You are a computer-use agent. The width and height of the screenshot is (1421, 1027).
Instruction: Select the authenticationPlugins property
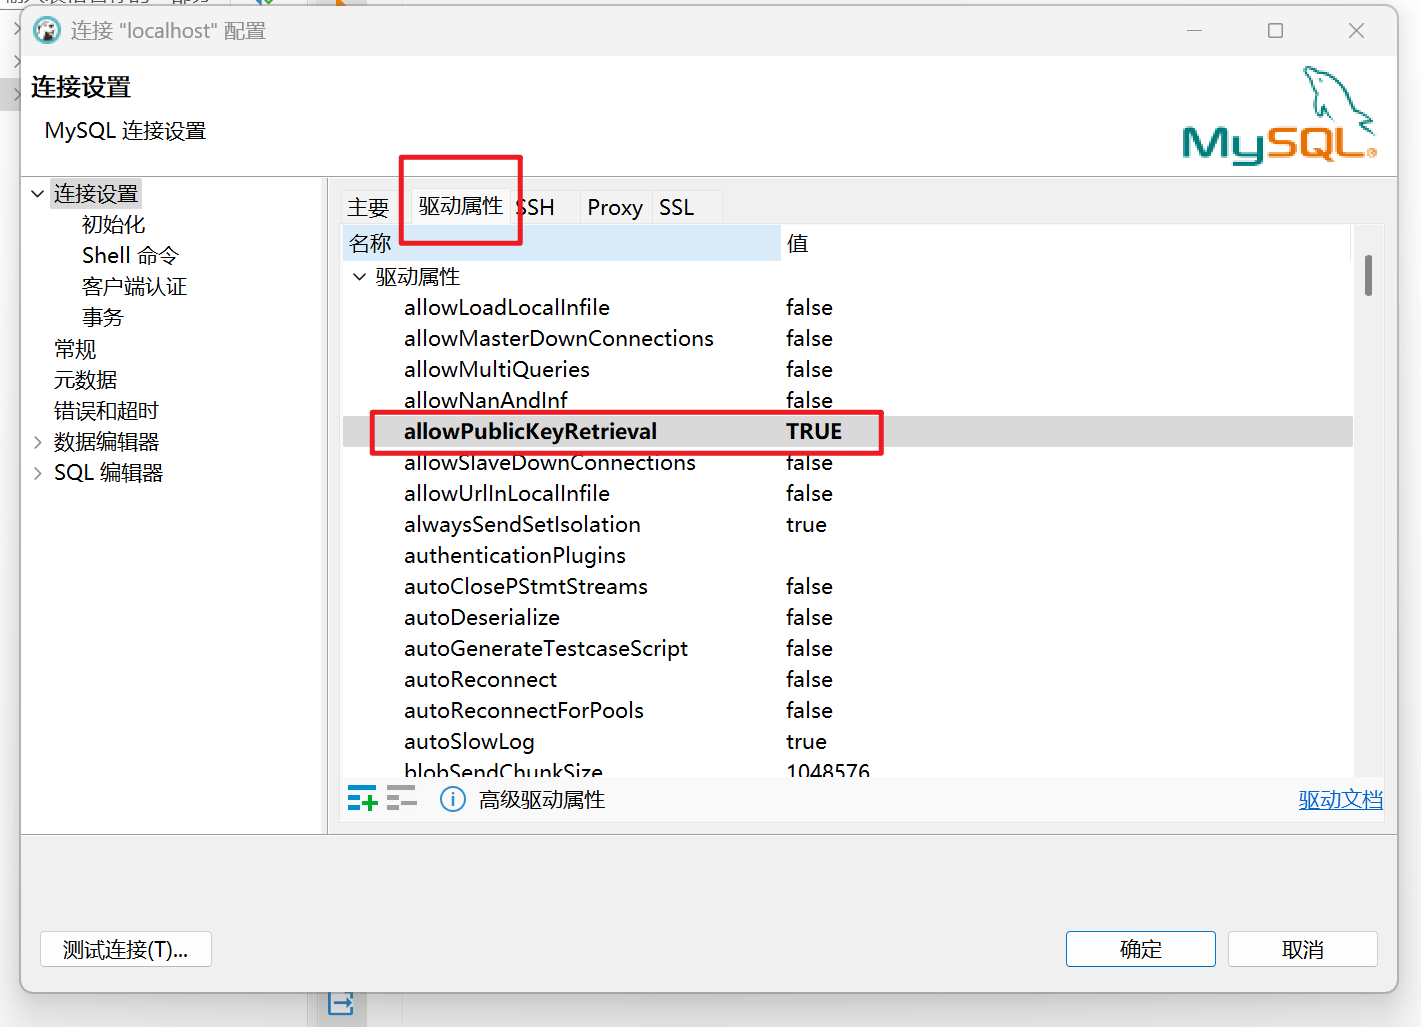click(x=515, y=555)
